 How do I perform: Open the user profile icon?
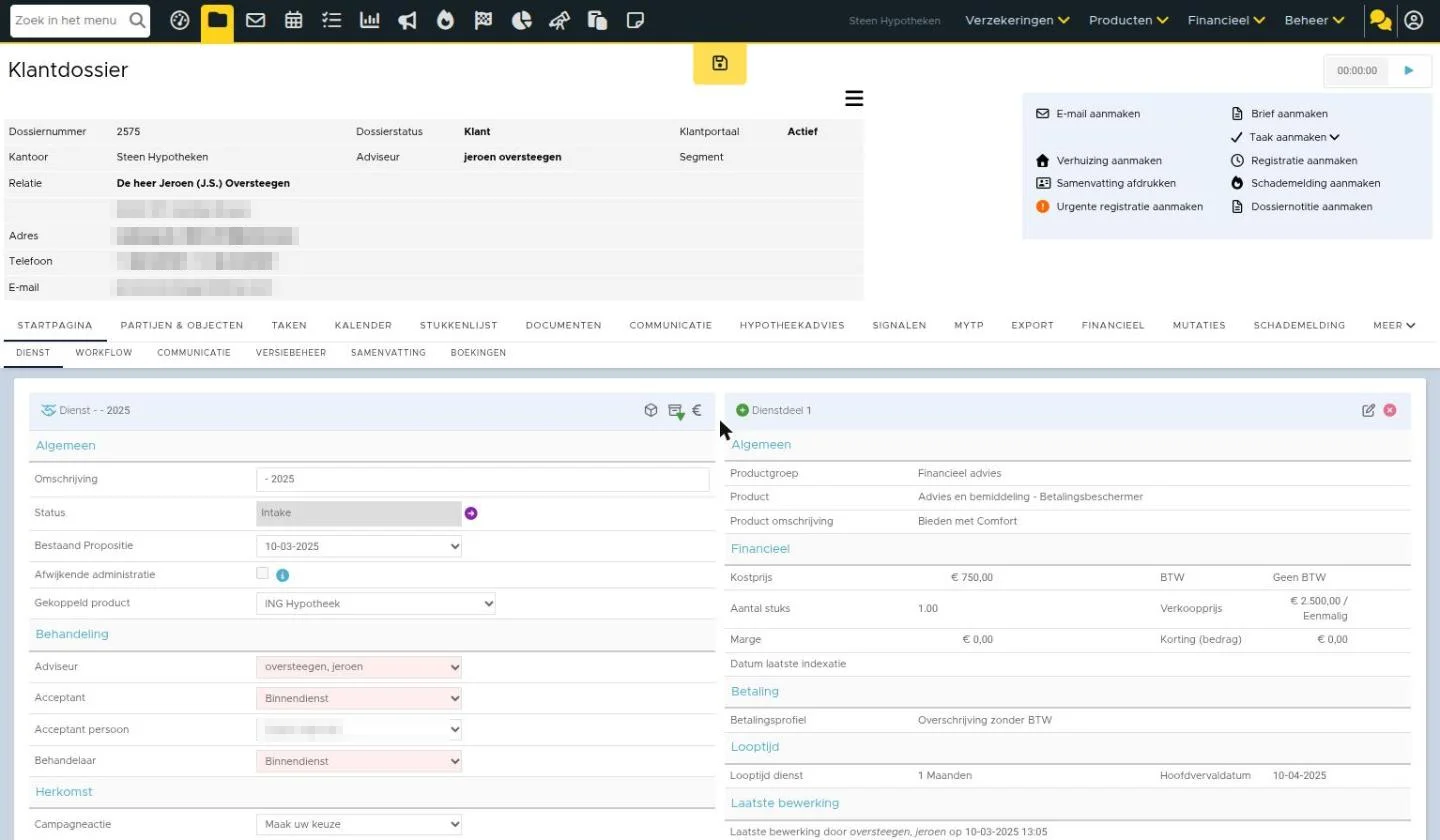pyautogui.click(x=1413, y=20)
